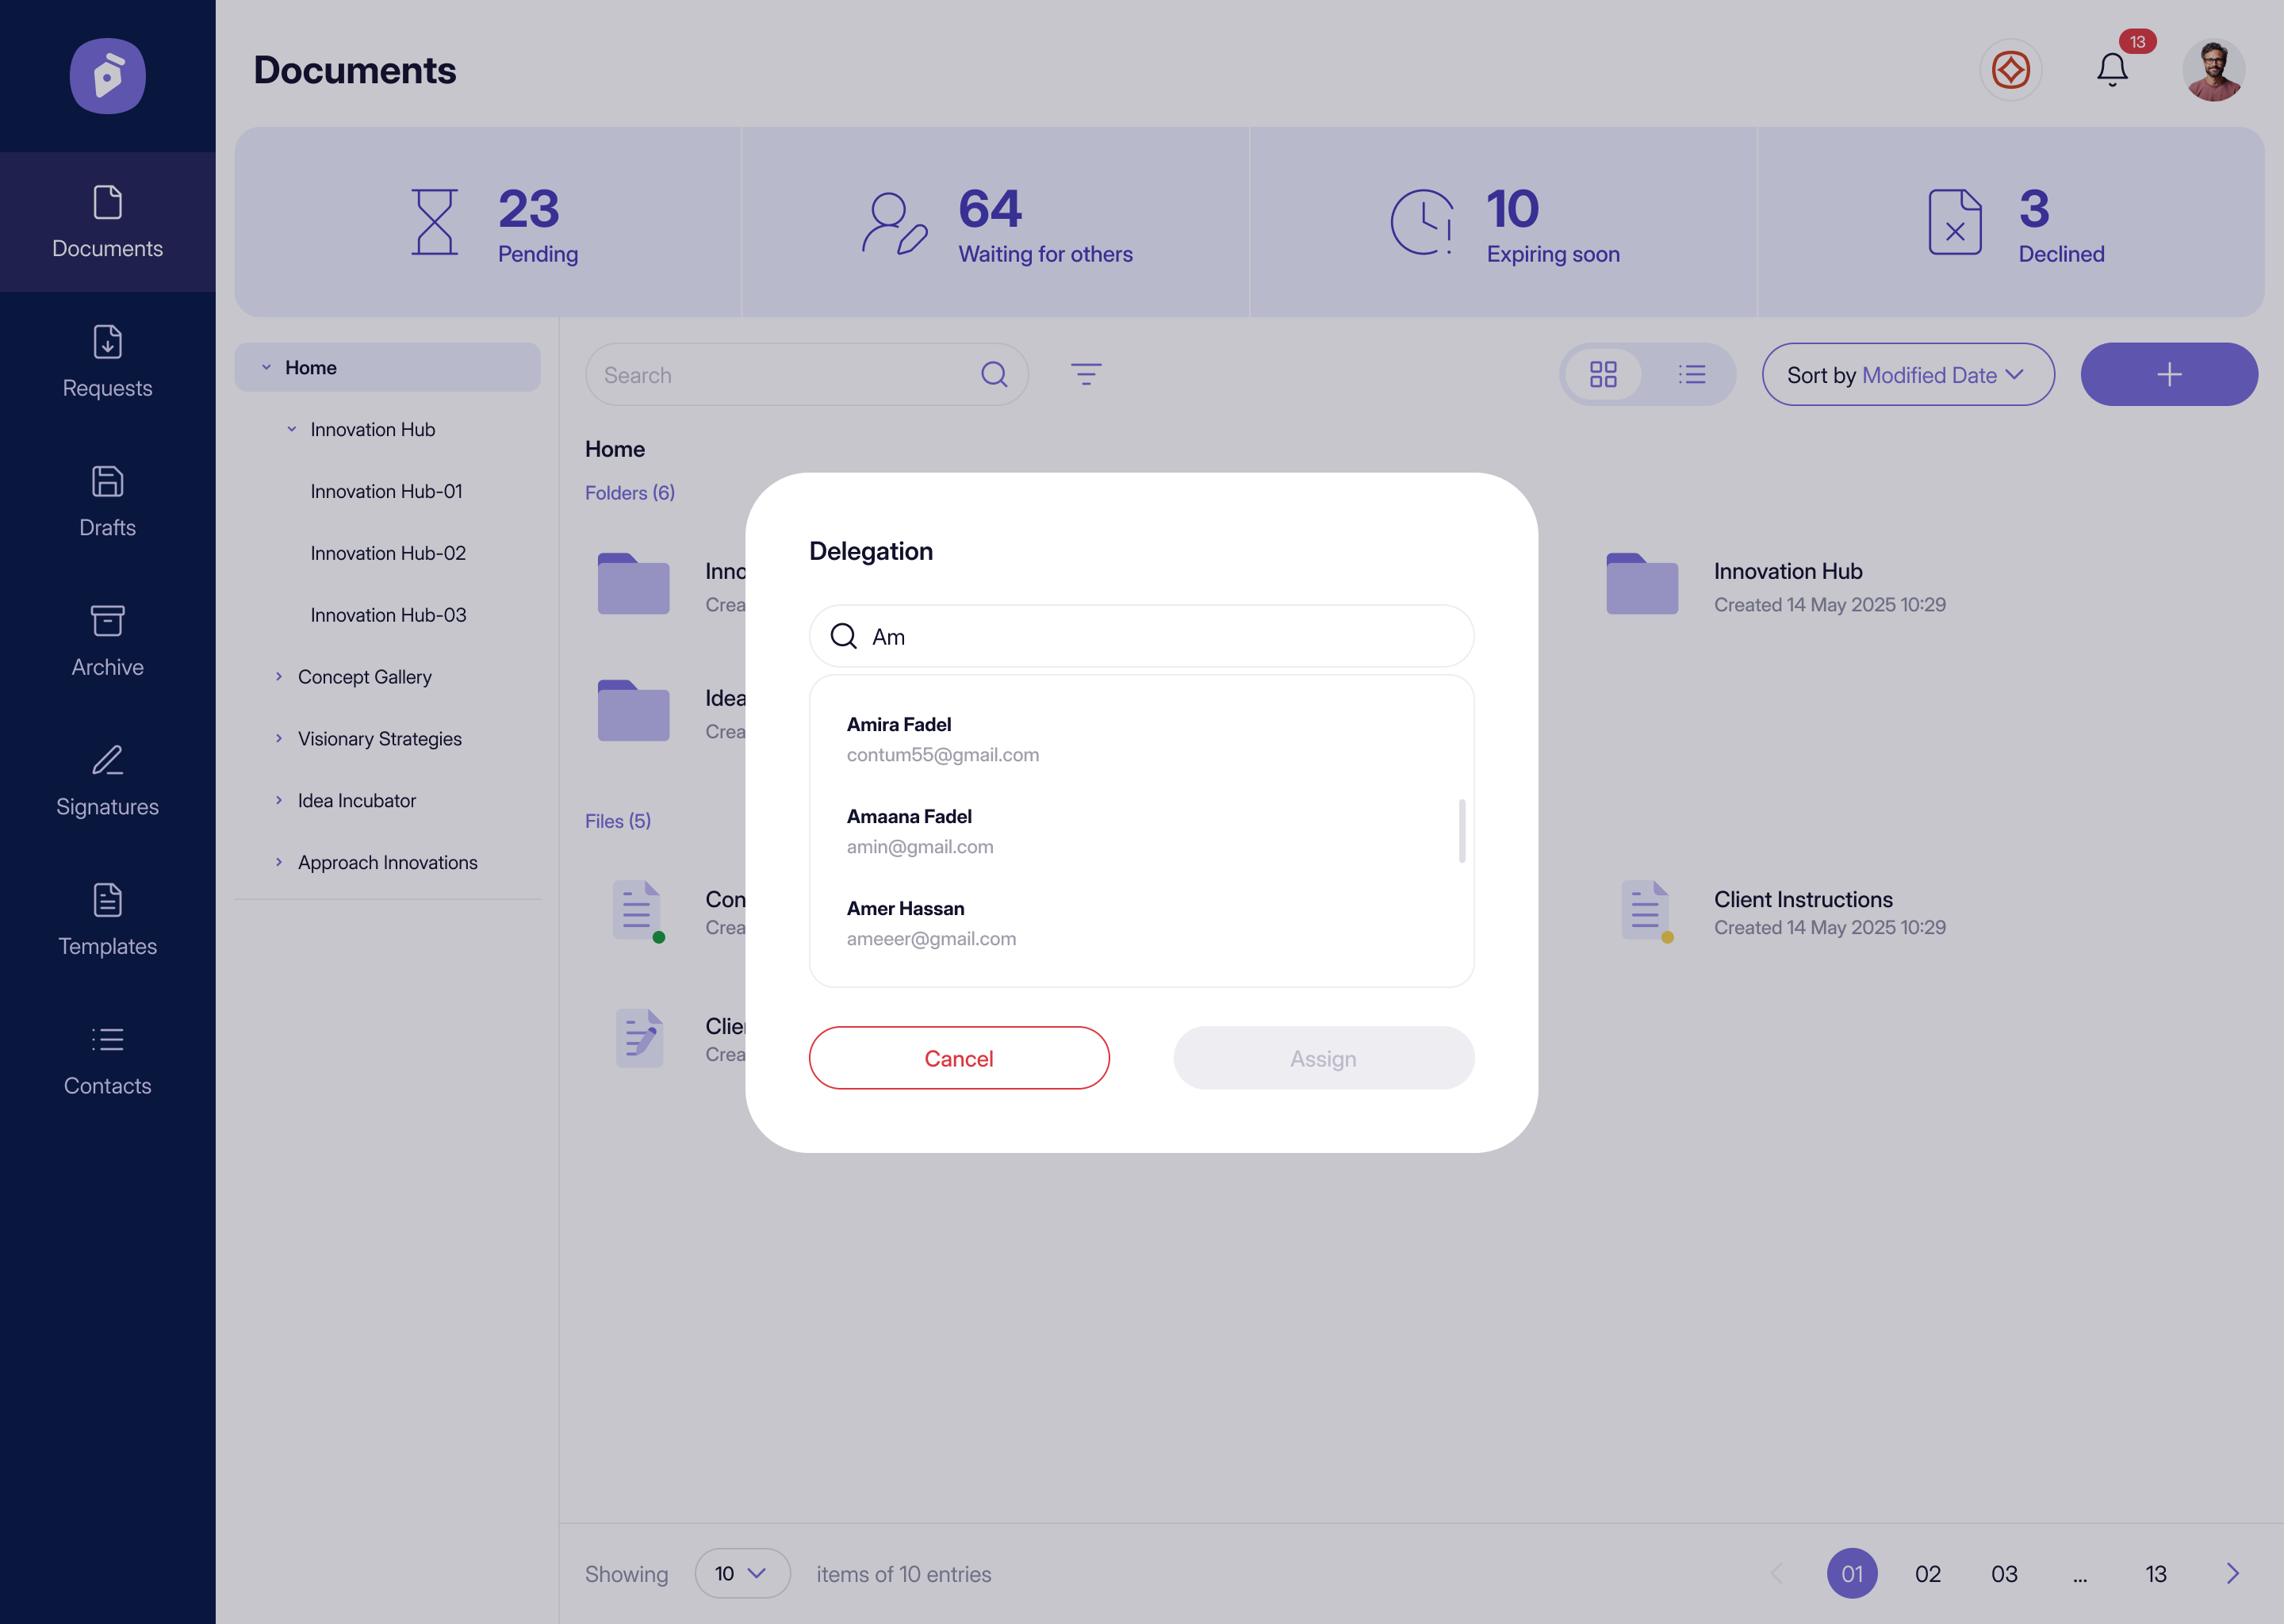Open the notifications bell icon
Image resolution: width=2284 pixels, height=1624 pixels.
(x=2111, y=70)
